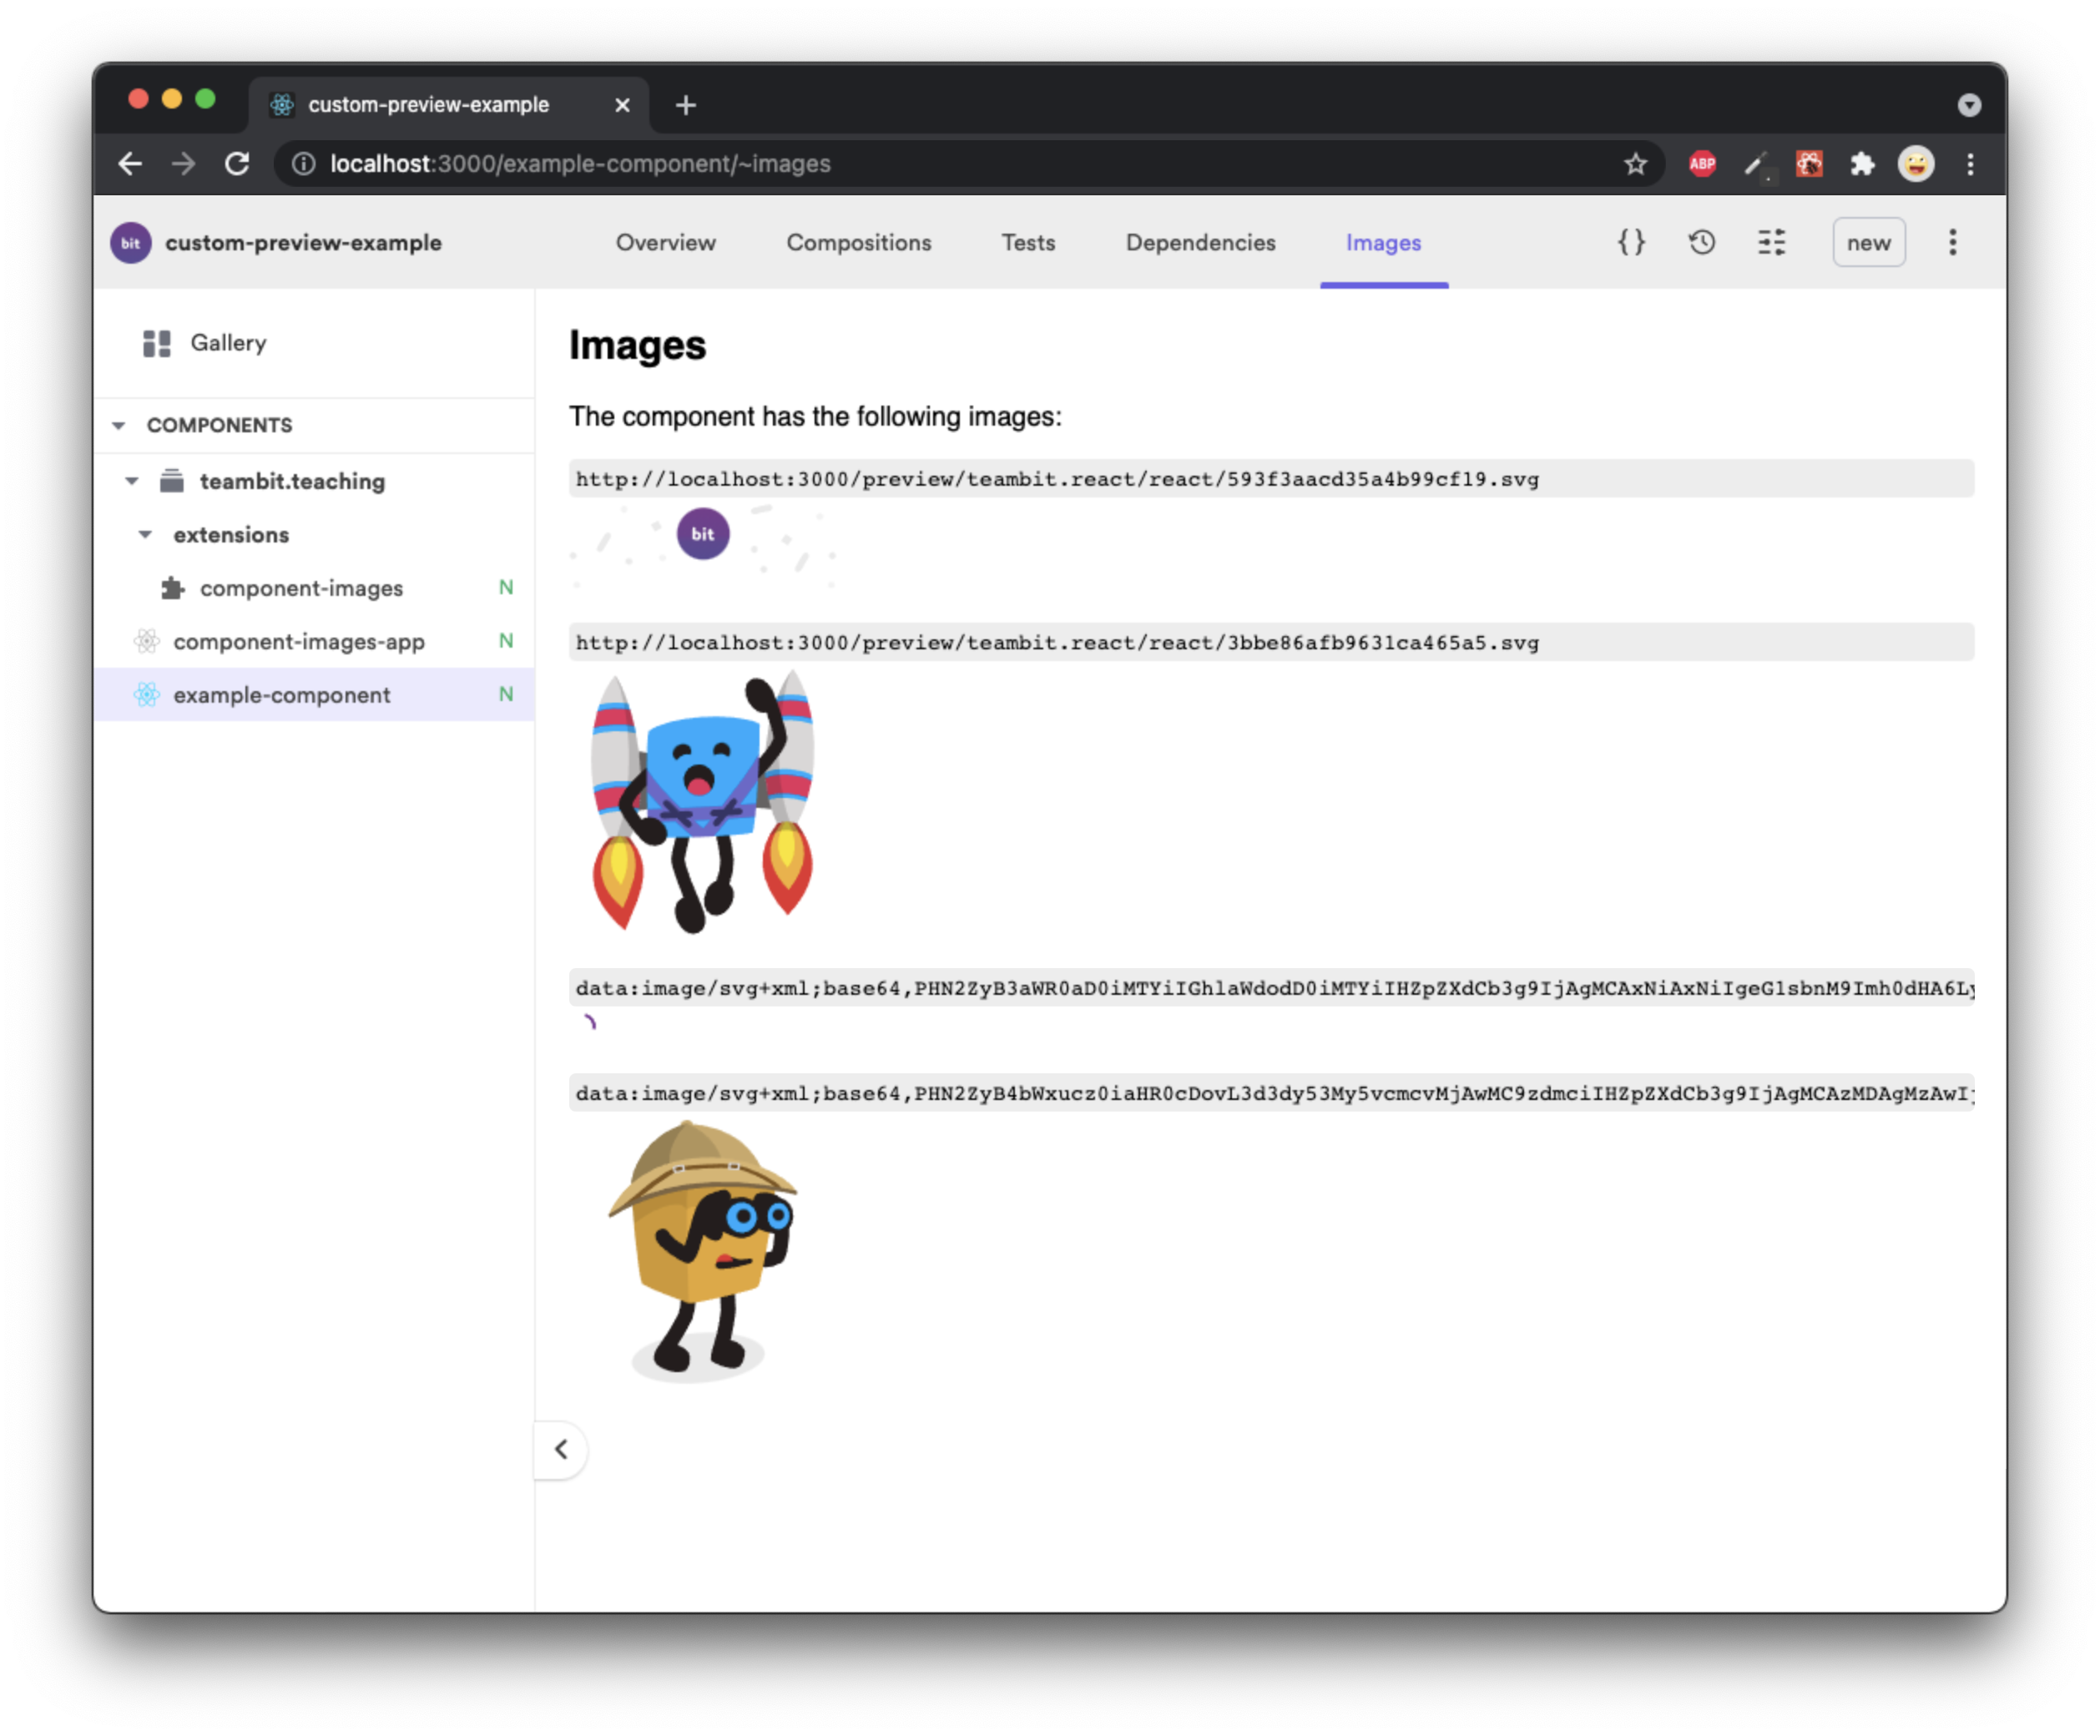
Task: Open the version history clock icon
Action: (1702, 243)
